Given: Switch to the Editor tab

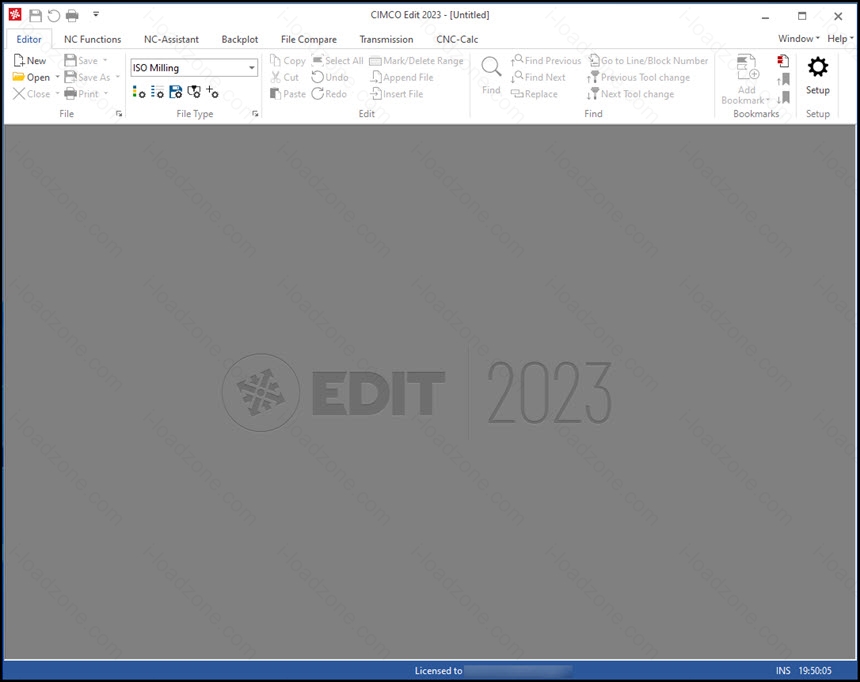Looking at the screenshot, I should tap(29, 40).
